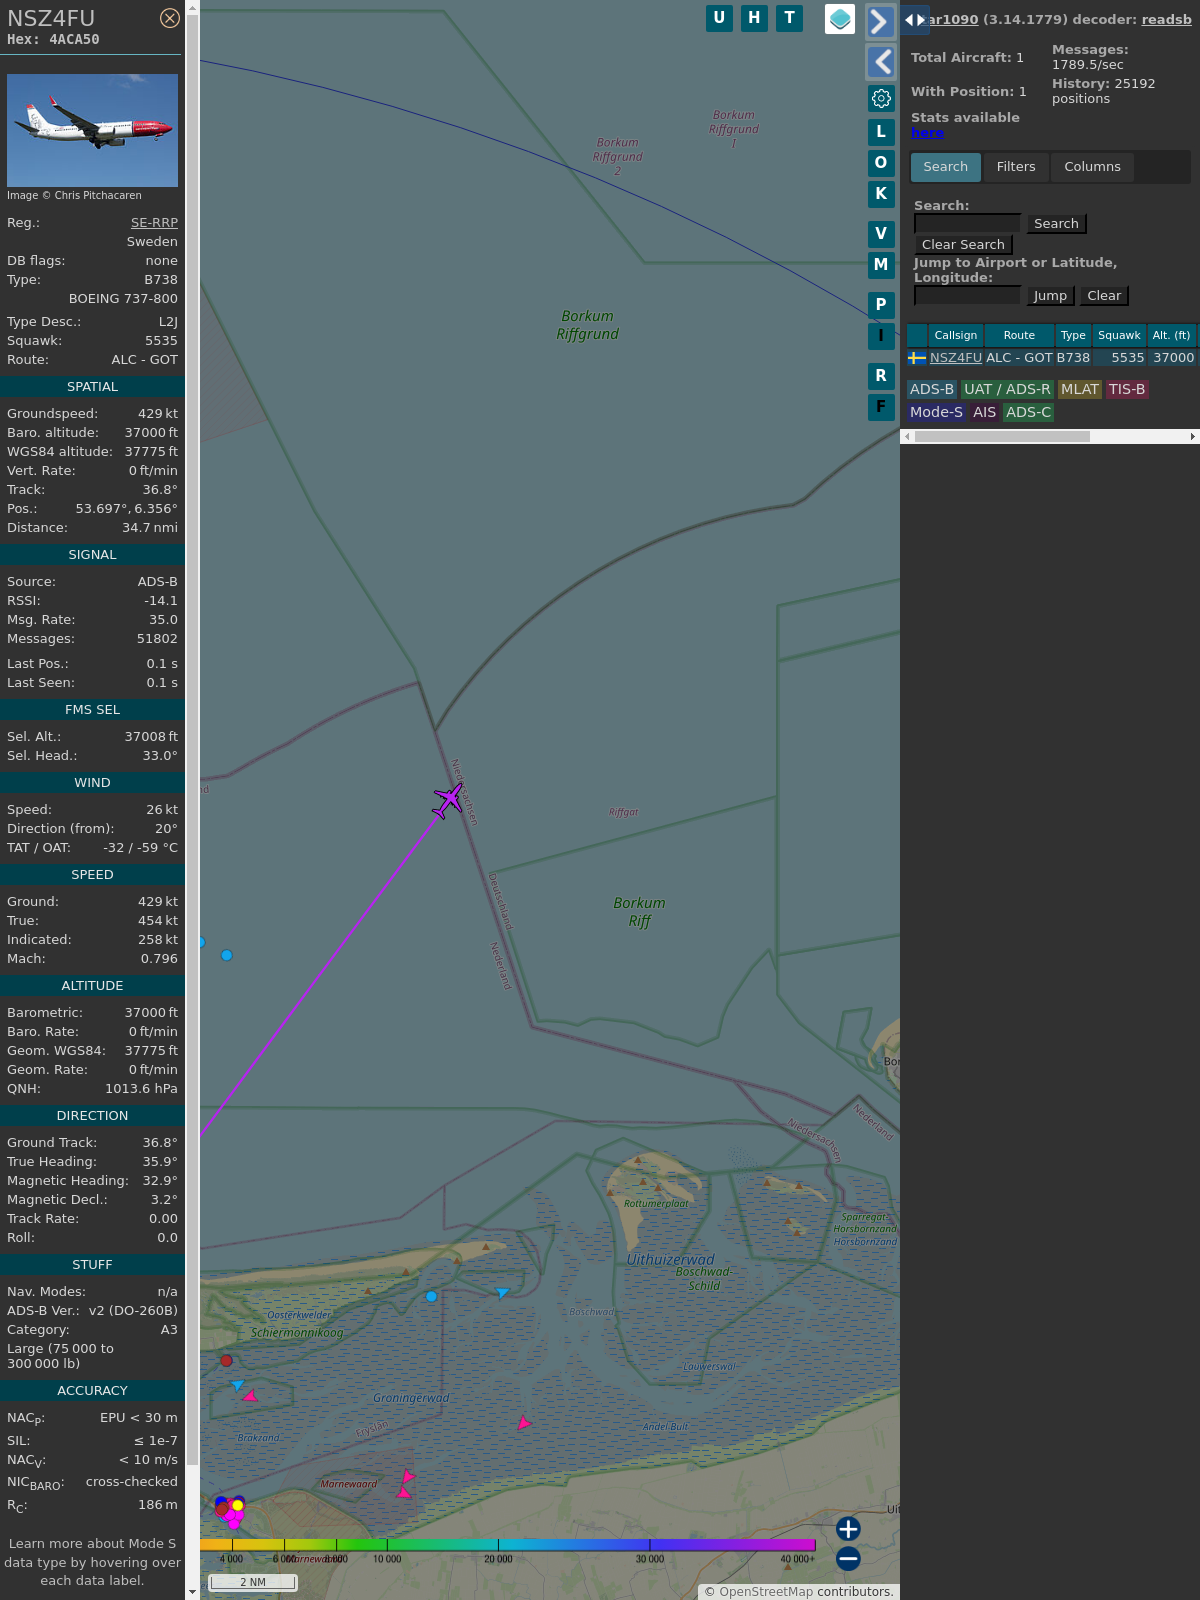Sort table by Route column
The image size is (1200, 1600).
(x=1019, y=335)
